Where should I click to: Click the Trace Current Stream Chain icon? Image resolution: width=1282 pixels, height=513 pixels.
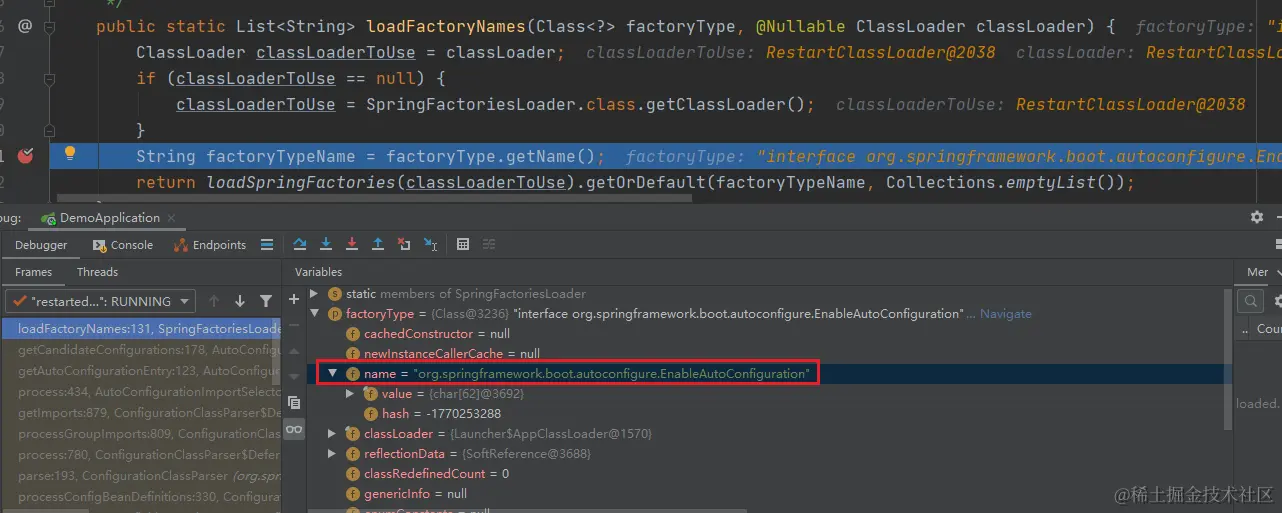pyautogui.click(x=489, y=244)
